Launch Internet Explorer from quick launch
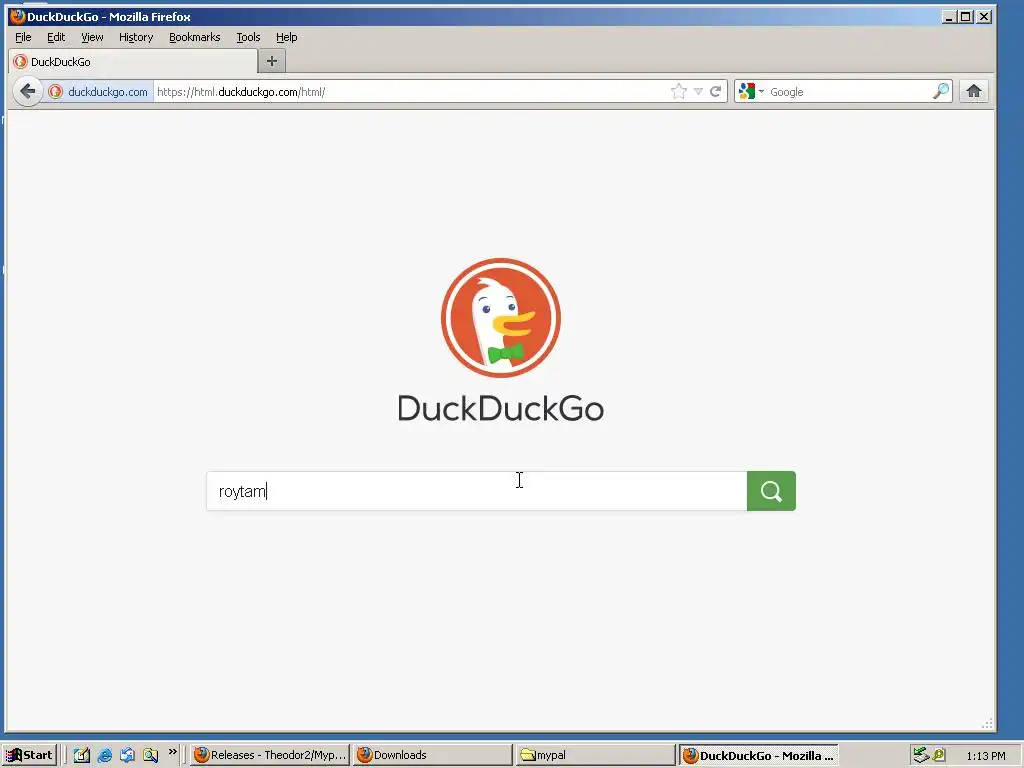1024x768 pixels. pos(104,756)
